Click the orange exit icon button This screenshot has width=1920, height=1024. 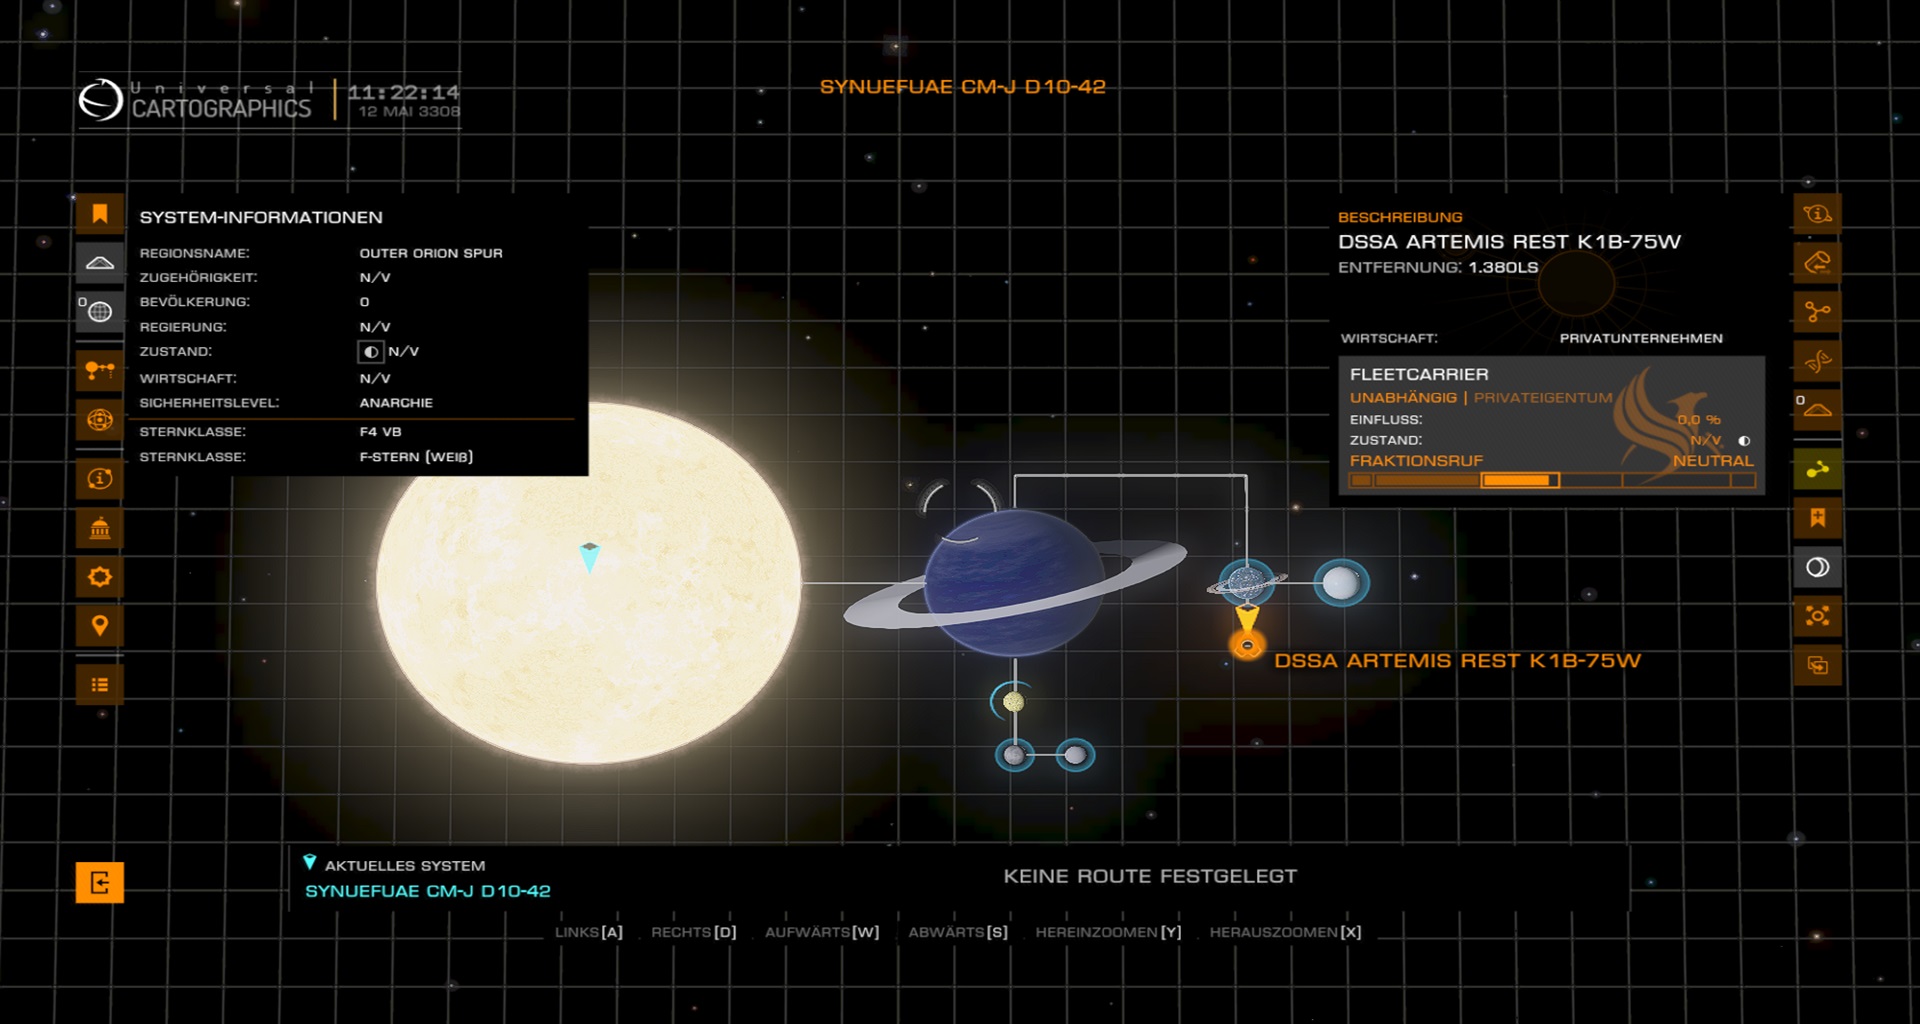100,883
